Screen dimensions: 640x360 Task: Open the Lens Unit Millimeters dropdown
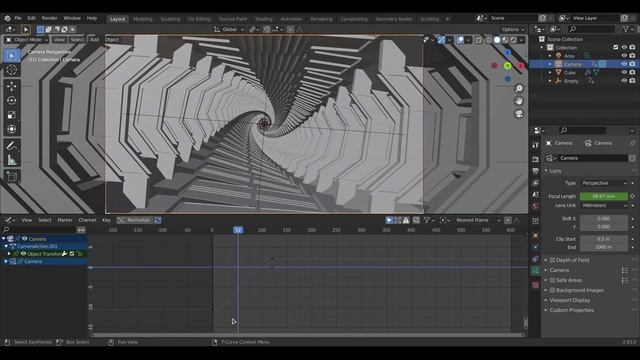[604, 206]
